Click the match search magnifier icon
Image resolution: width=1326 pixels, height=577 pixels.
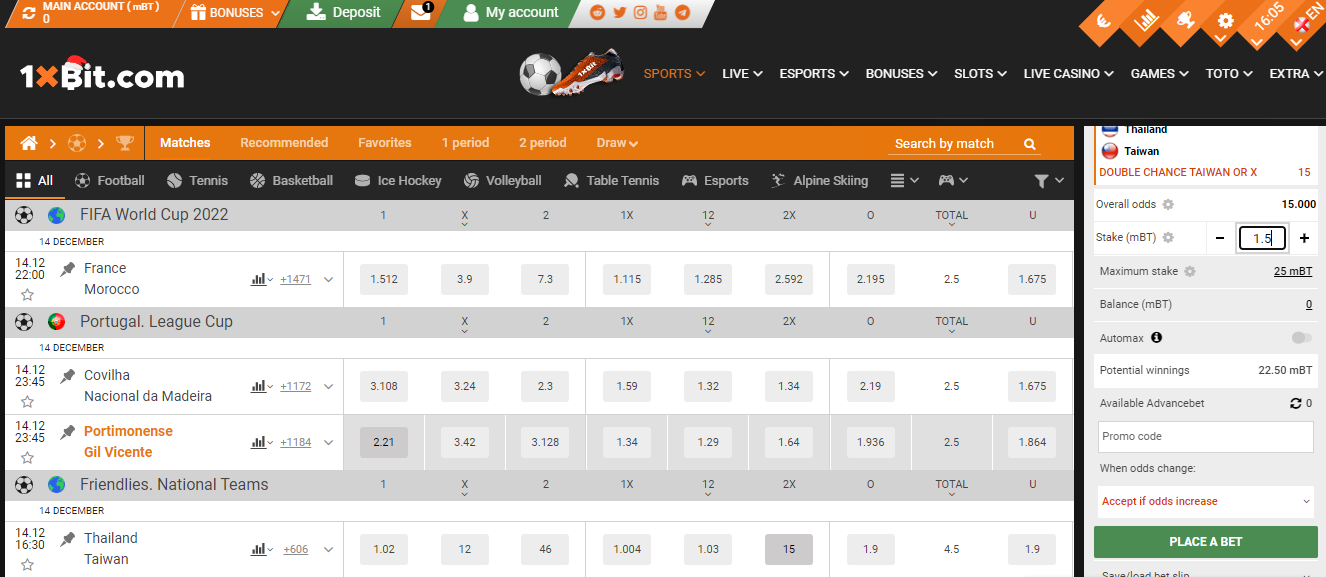coord(1029,143)
